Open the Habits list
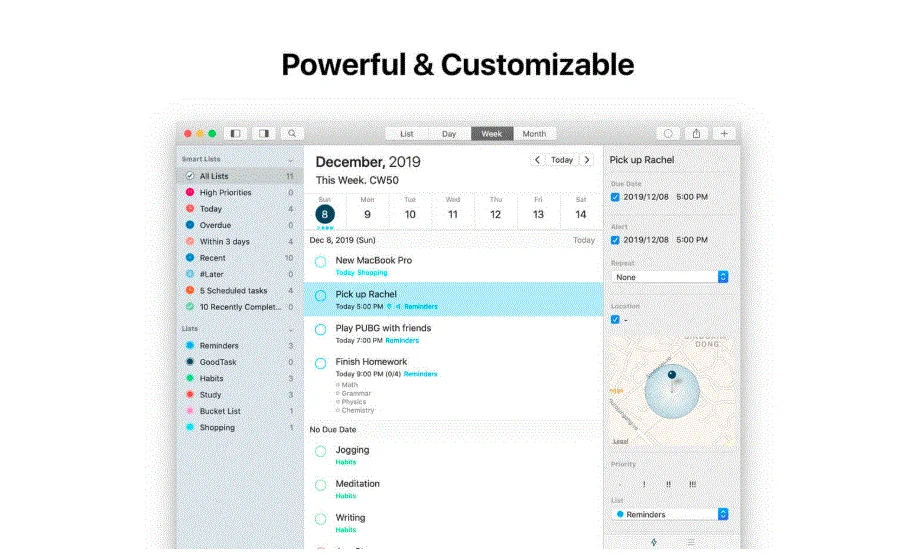The height and width of the screenshot is (560, 906). coord(239,378)
